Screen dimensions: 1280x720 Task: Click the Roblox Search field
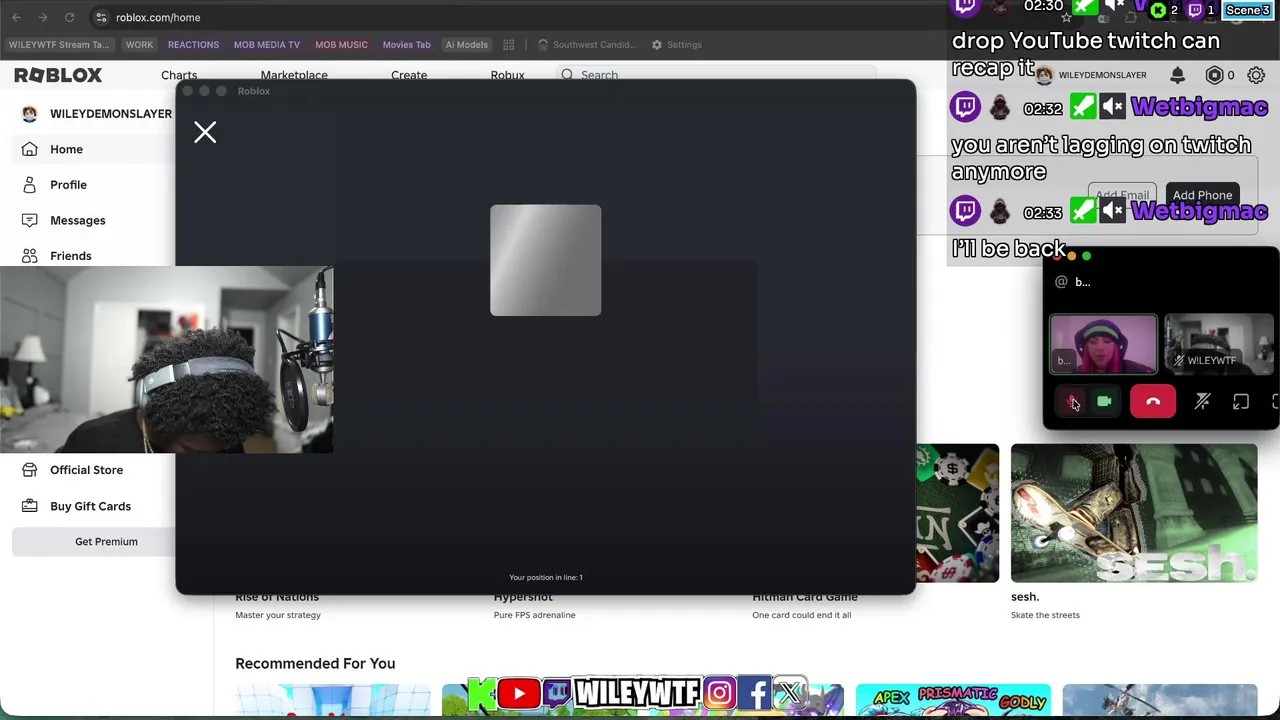click(x=715, y=75)
